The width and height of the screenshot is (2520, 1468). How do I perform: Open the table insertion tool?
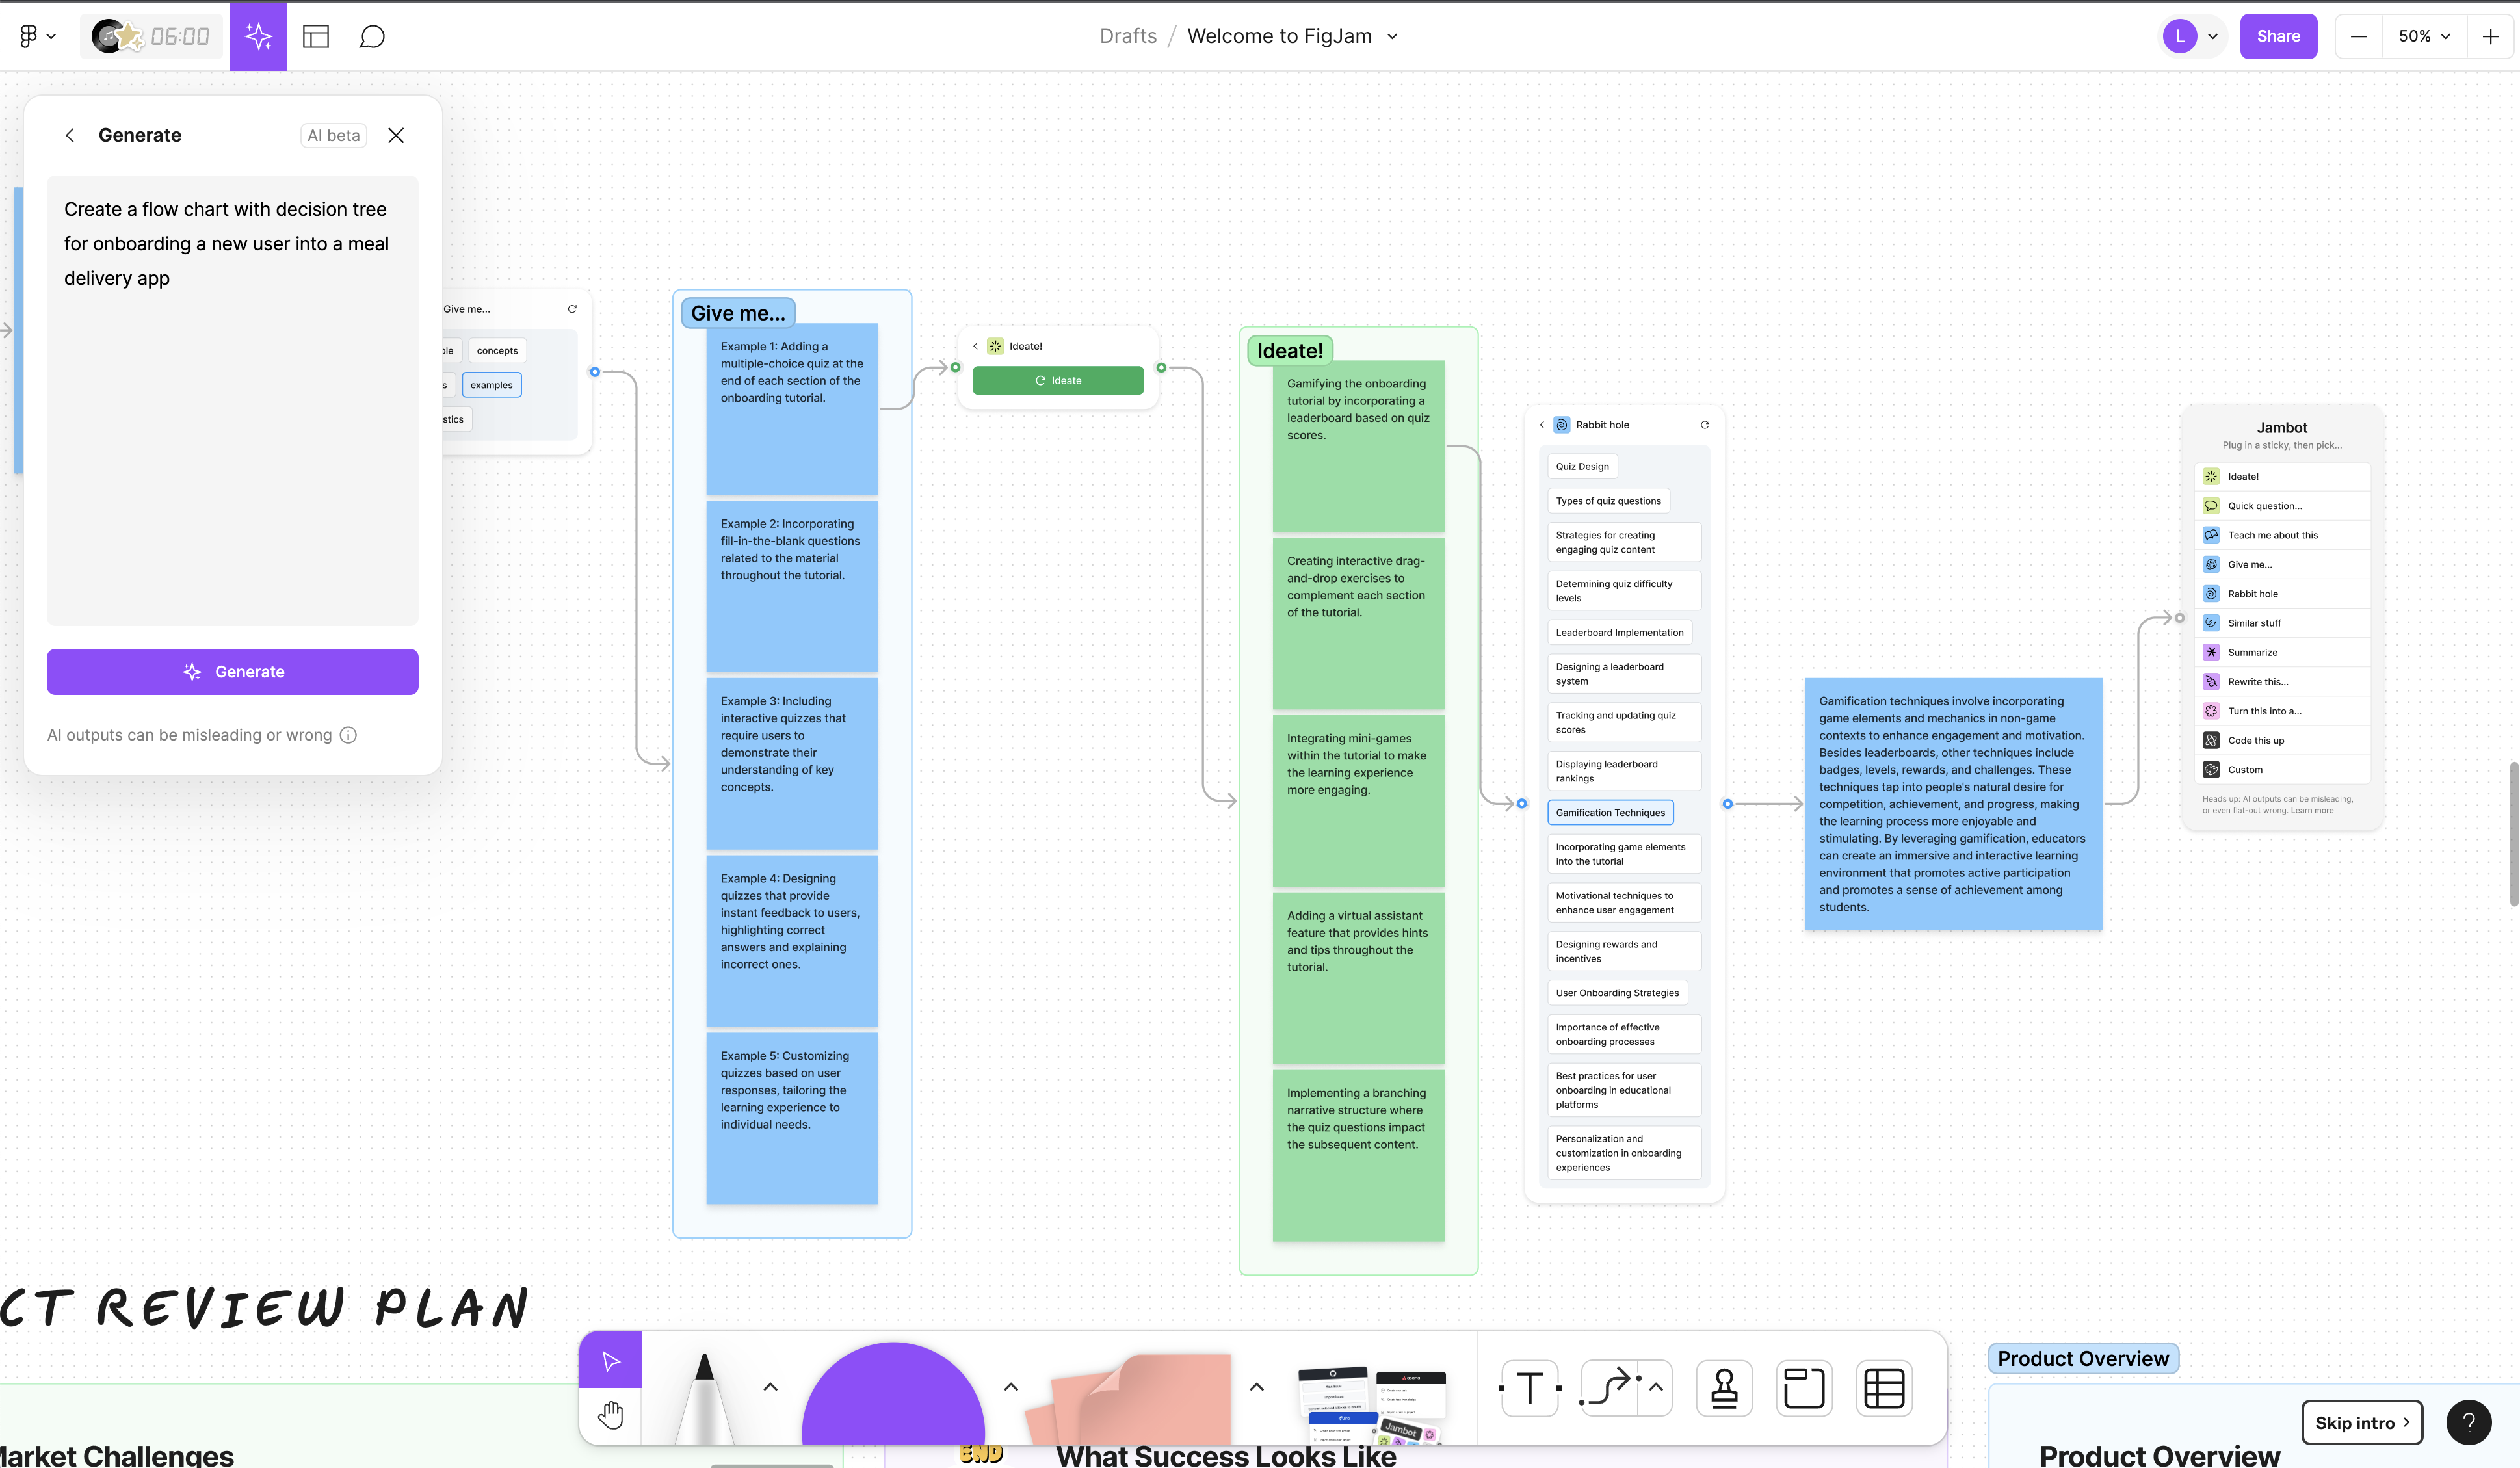coord(1884,1387)
